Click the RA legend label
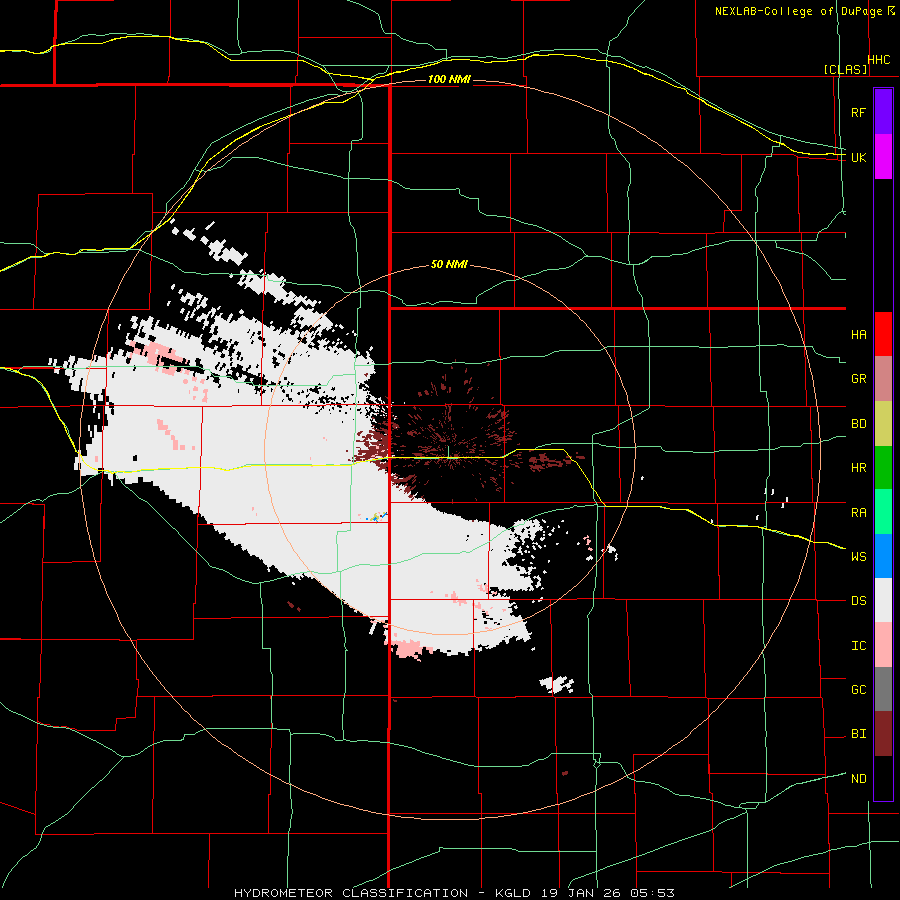This screenshot has width=900, height=900. (858, 513)
